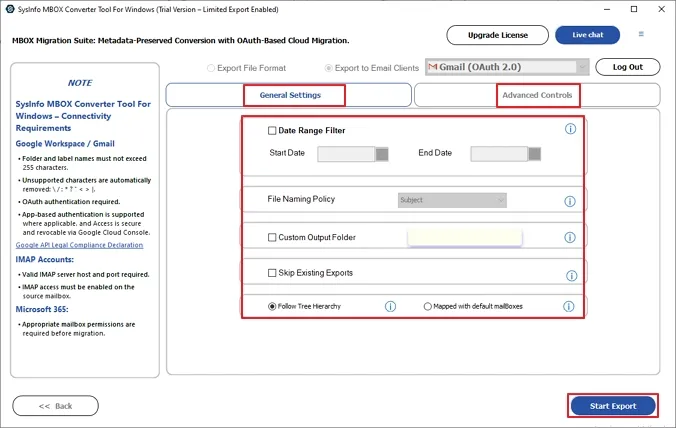Maximize the MBOX Converter window
The height and width of the screenshot is (428, 676).
(x=634, y=9)
